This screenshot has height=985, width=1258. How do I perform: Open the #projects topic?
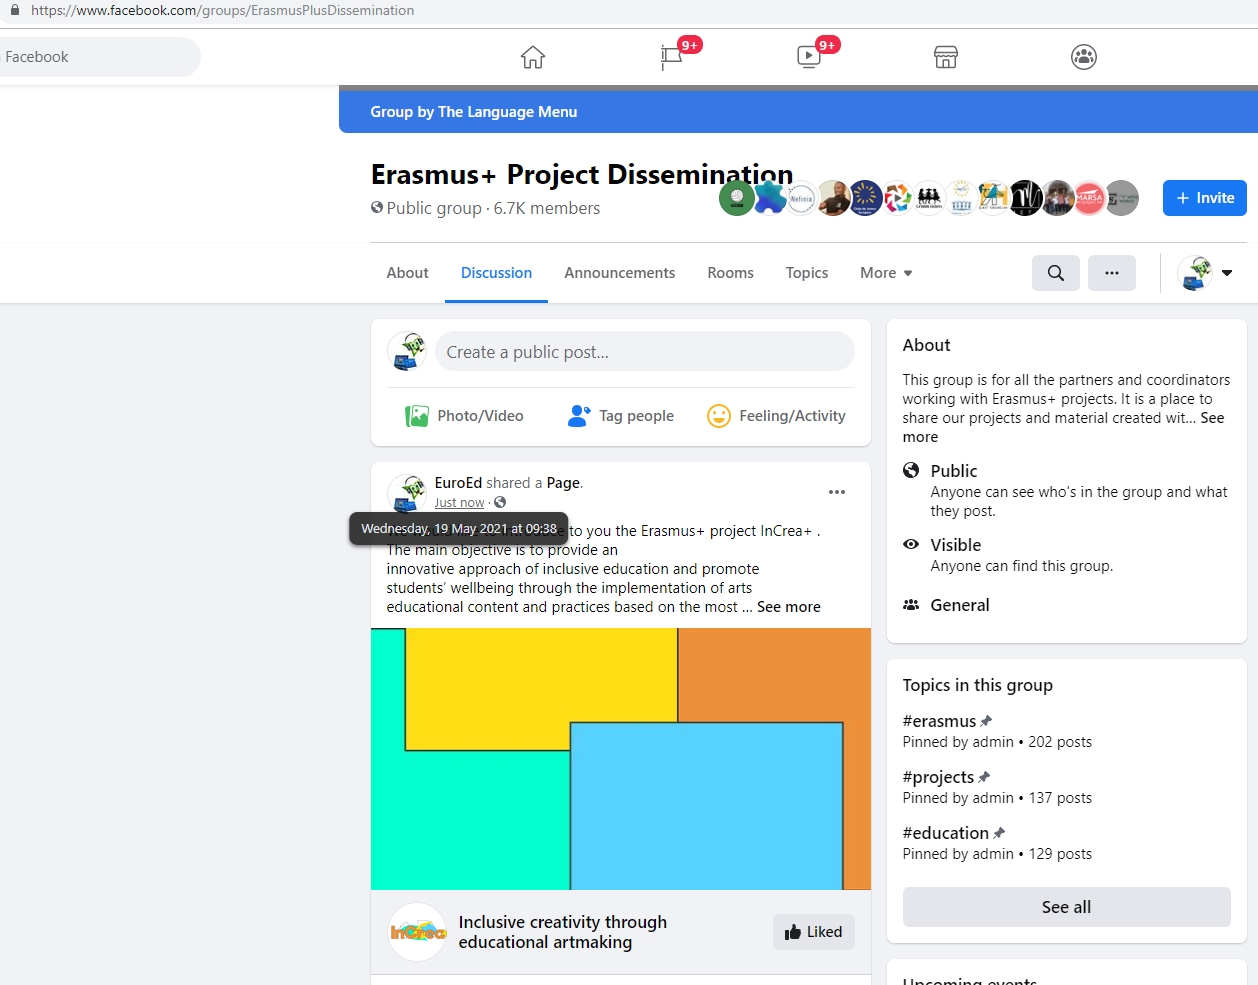(x=939, y=777)
